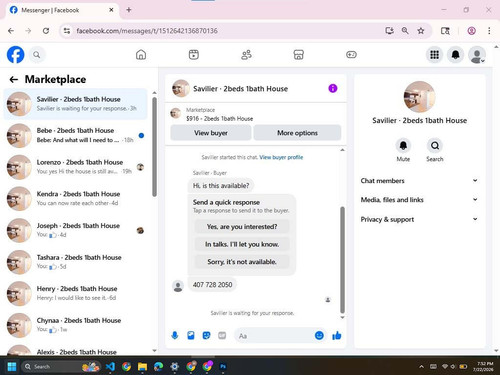The image size is (500, 375).
Task: Expand Privacy & support section
Action: (x=419, y=219)
